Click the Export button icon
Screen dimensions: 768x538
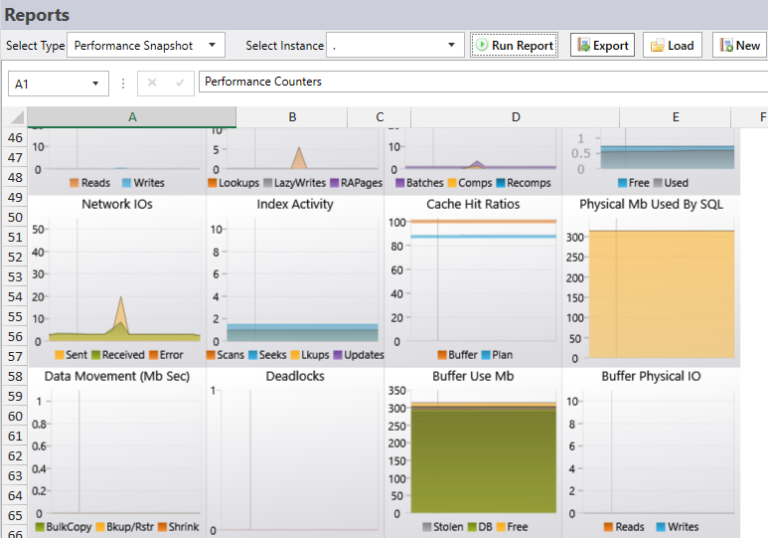(582, 45)
